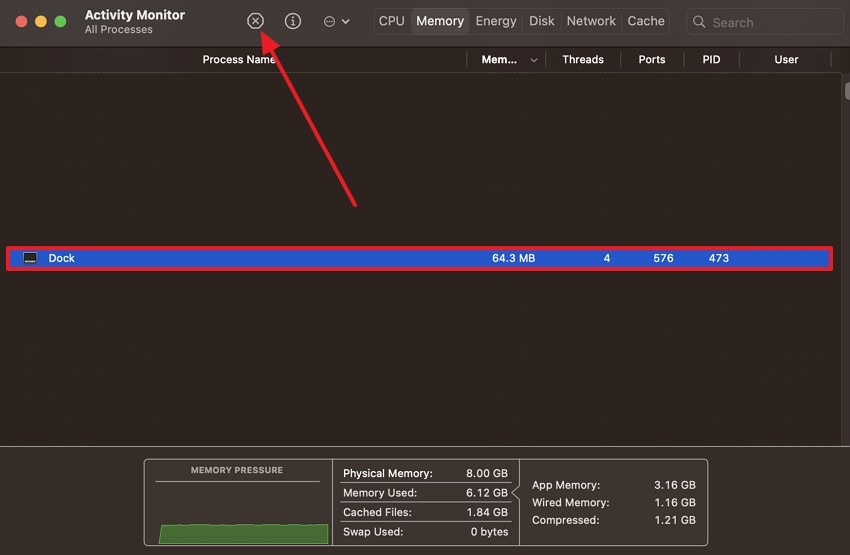Toggle the Memory column sort chevron
Image resolution: width=850 pixels, height=555 pixels.
(534, 60)
